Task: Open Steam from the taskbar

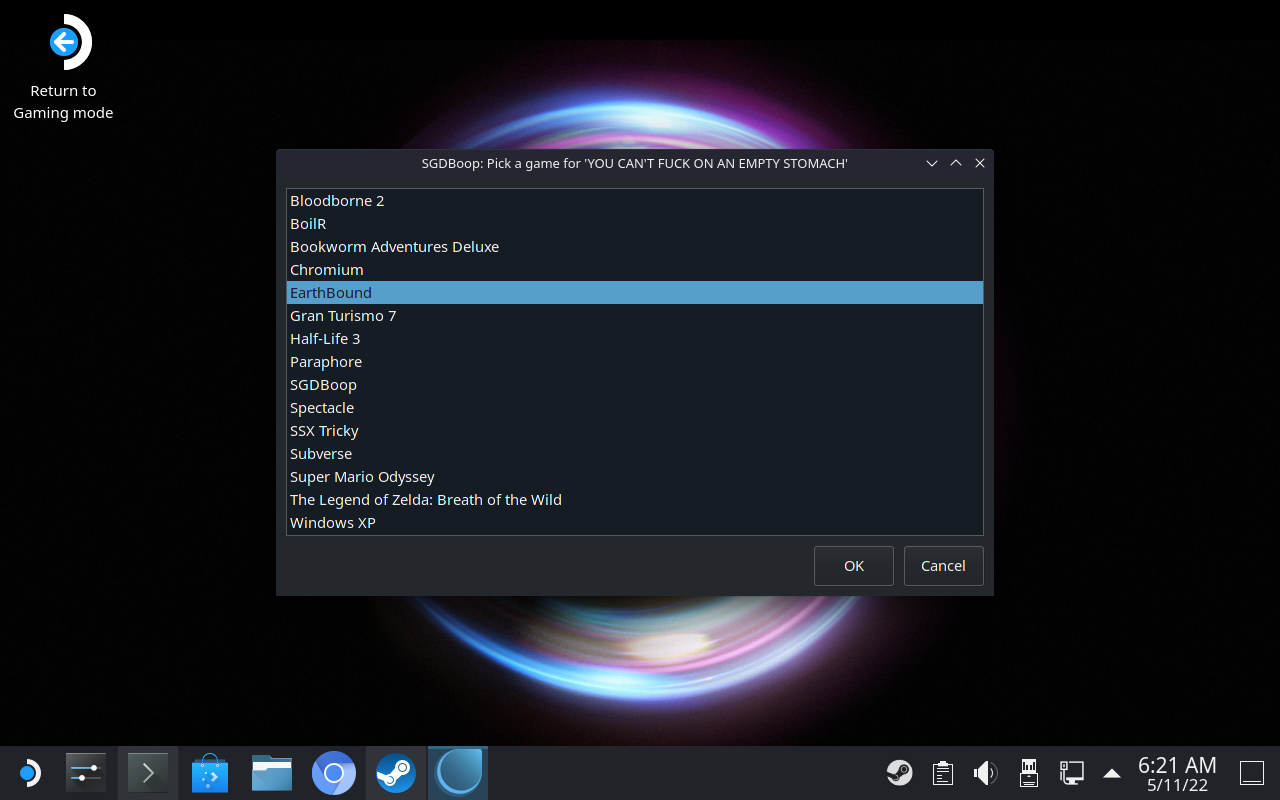Action: click(x=396, y=773)
